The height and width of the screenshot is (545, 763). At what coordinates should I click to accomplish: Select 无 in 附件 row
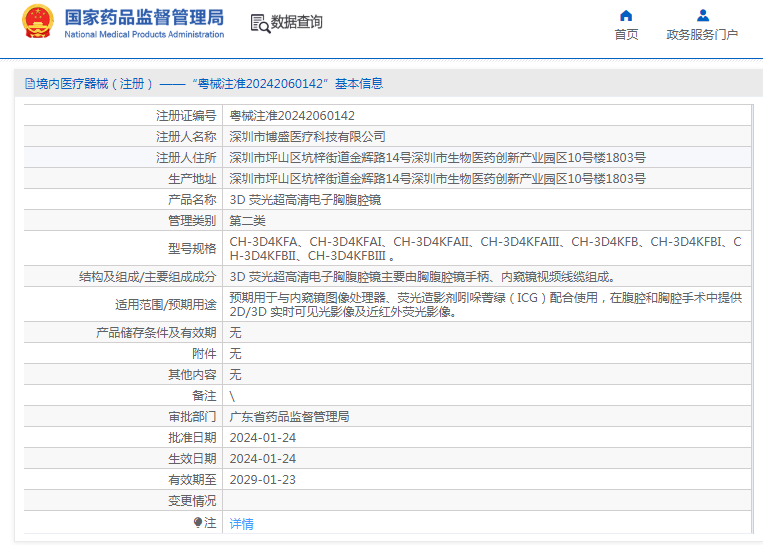235,353
